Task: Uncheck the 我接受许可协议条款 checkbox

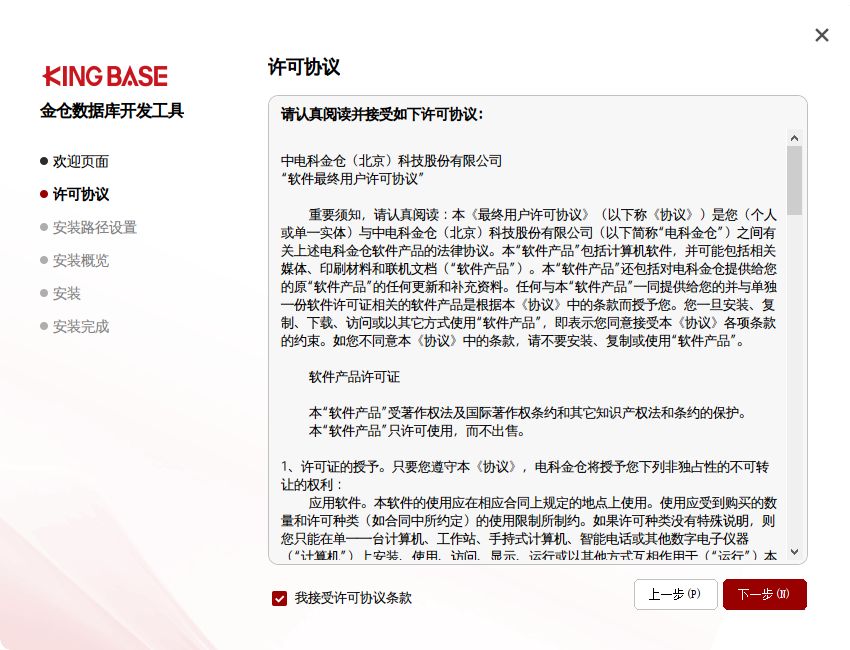Action: 279,598
